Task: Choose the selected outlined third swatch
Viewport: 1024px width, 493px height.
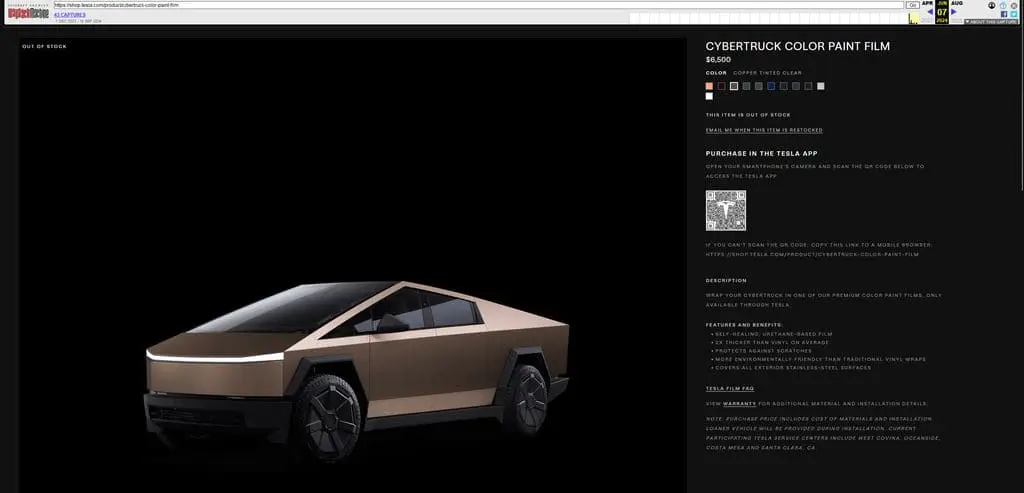Action: click(x=734, y=86)
